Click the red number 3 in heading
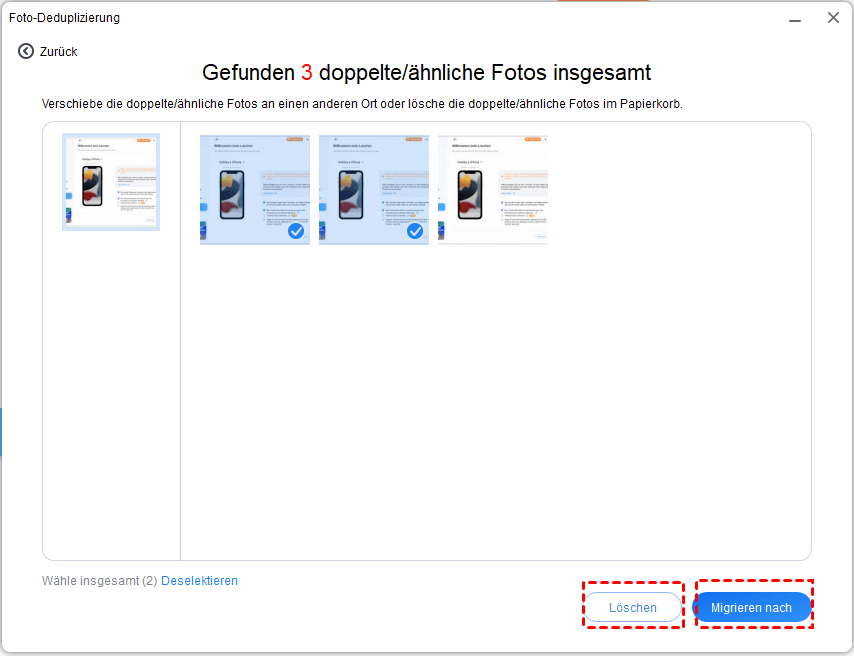 coord(306,73)
